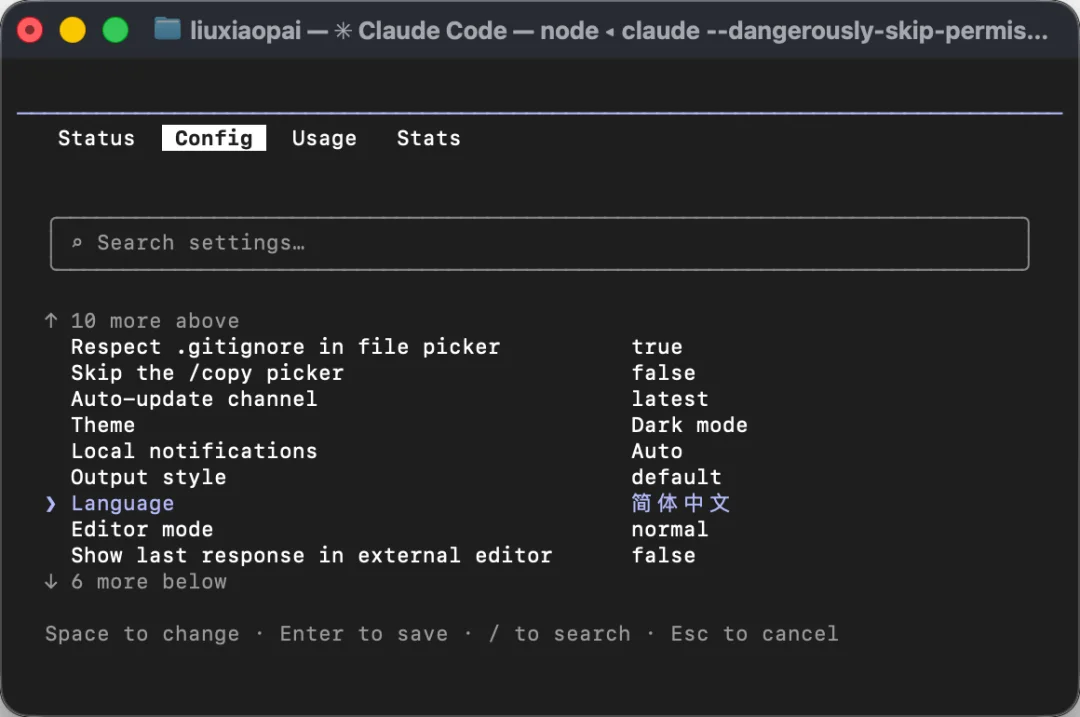Click the green zoom window button

(115, 30)
